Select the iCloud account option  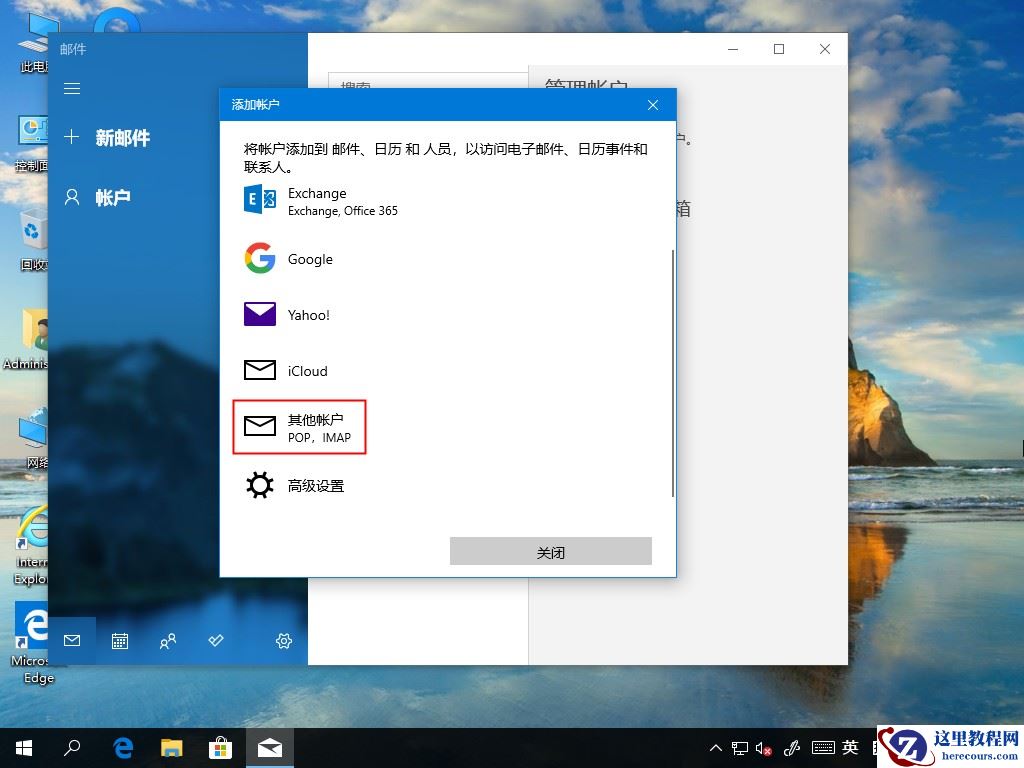(307, 371)
